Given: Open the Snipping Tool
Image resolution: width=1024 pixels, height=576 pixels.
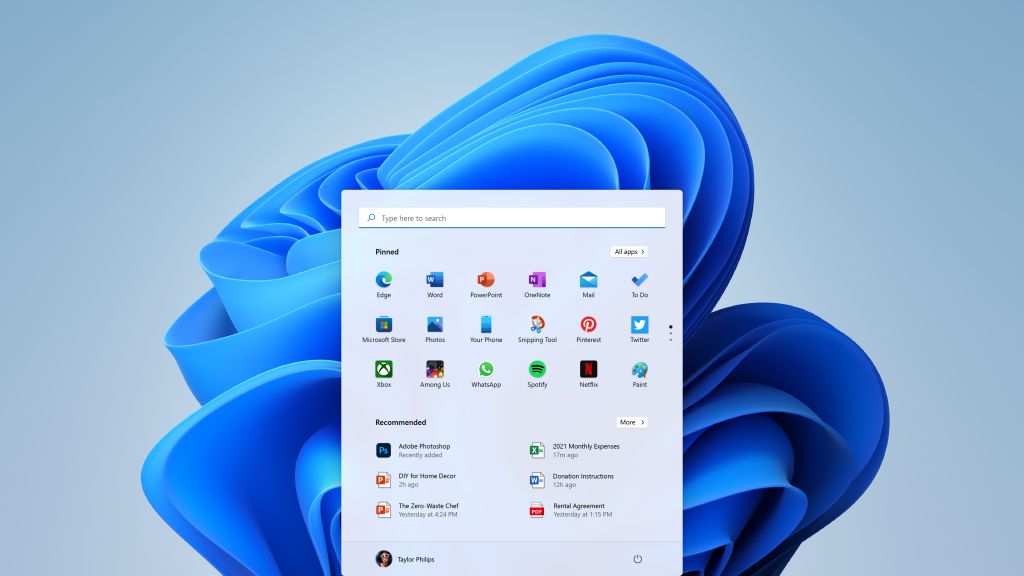Looking at the screenshot, I should [537, 324].
